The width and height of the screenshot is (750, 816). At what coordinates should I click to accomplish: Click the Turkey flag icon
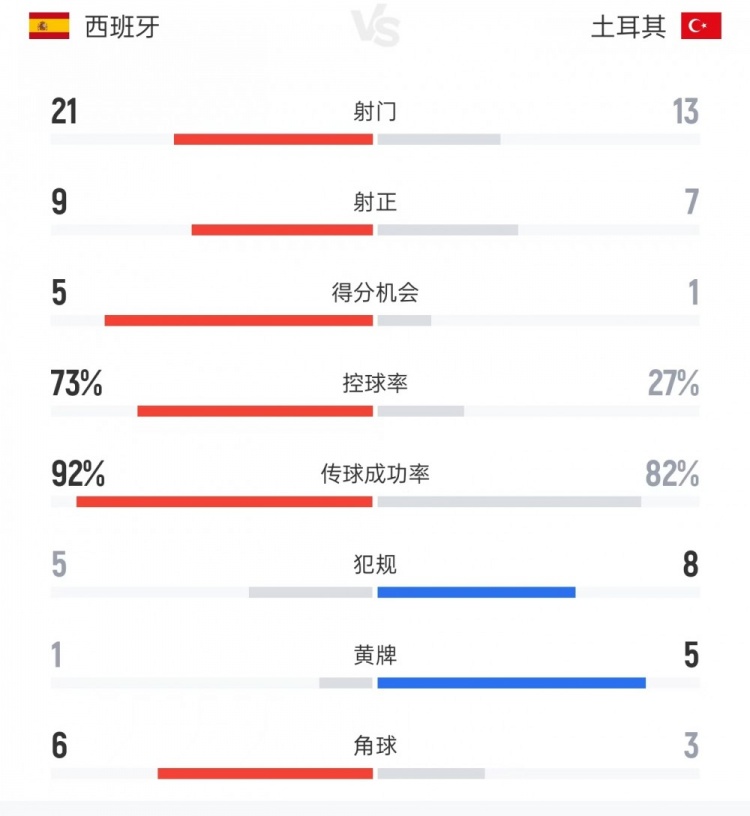pos(701,26)
